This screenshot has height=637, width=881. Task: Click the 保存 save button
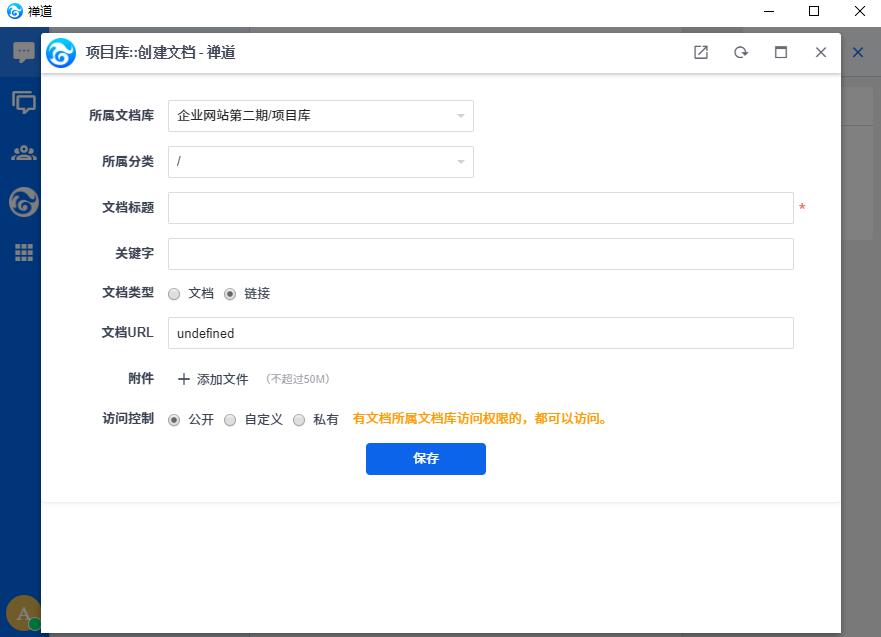425,459
